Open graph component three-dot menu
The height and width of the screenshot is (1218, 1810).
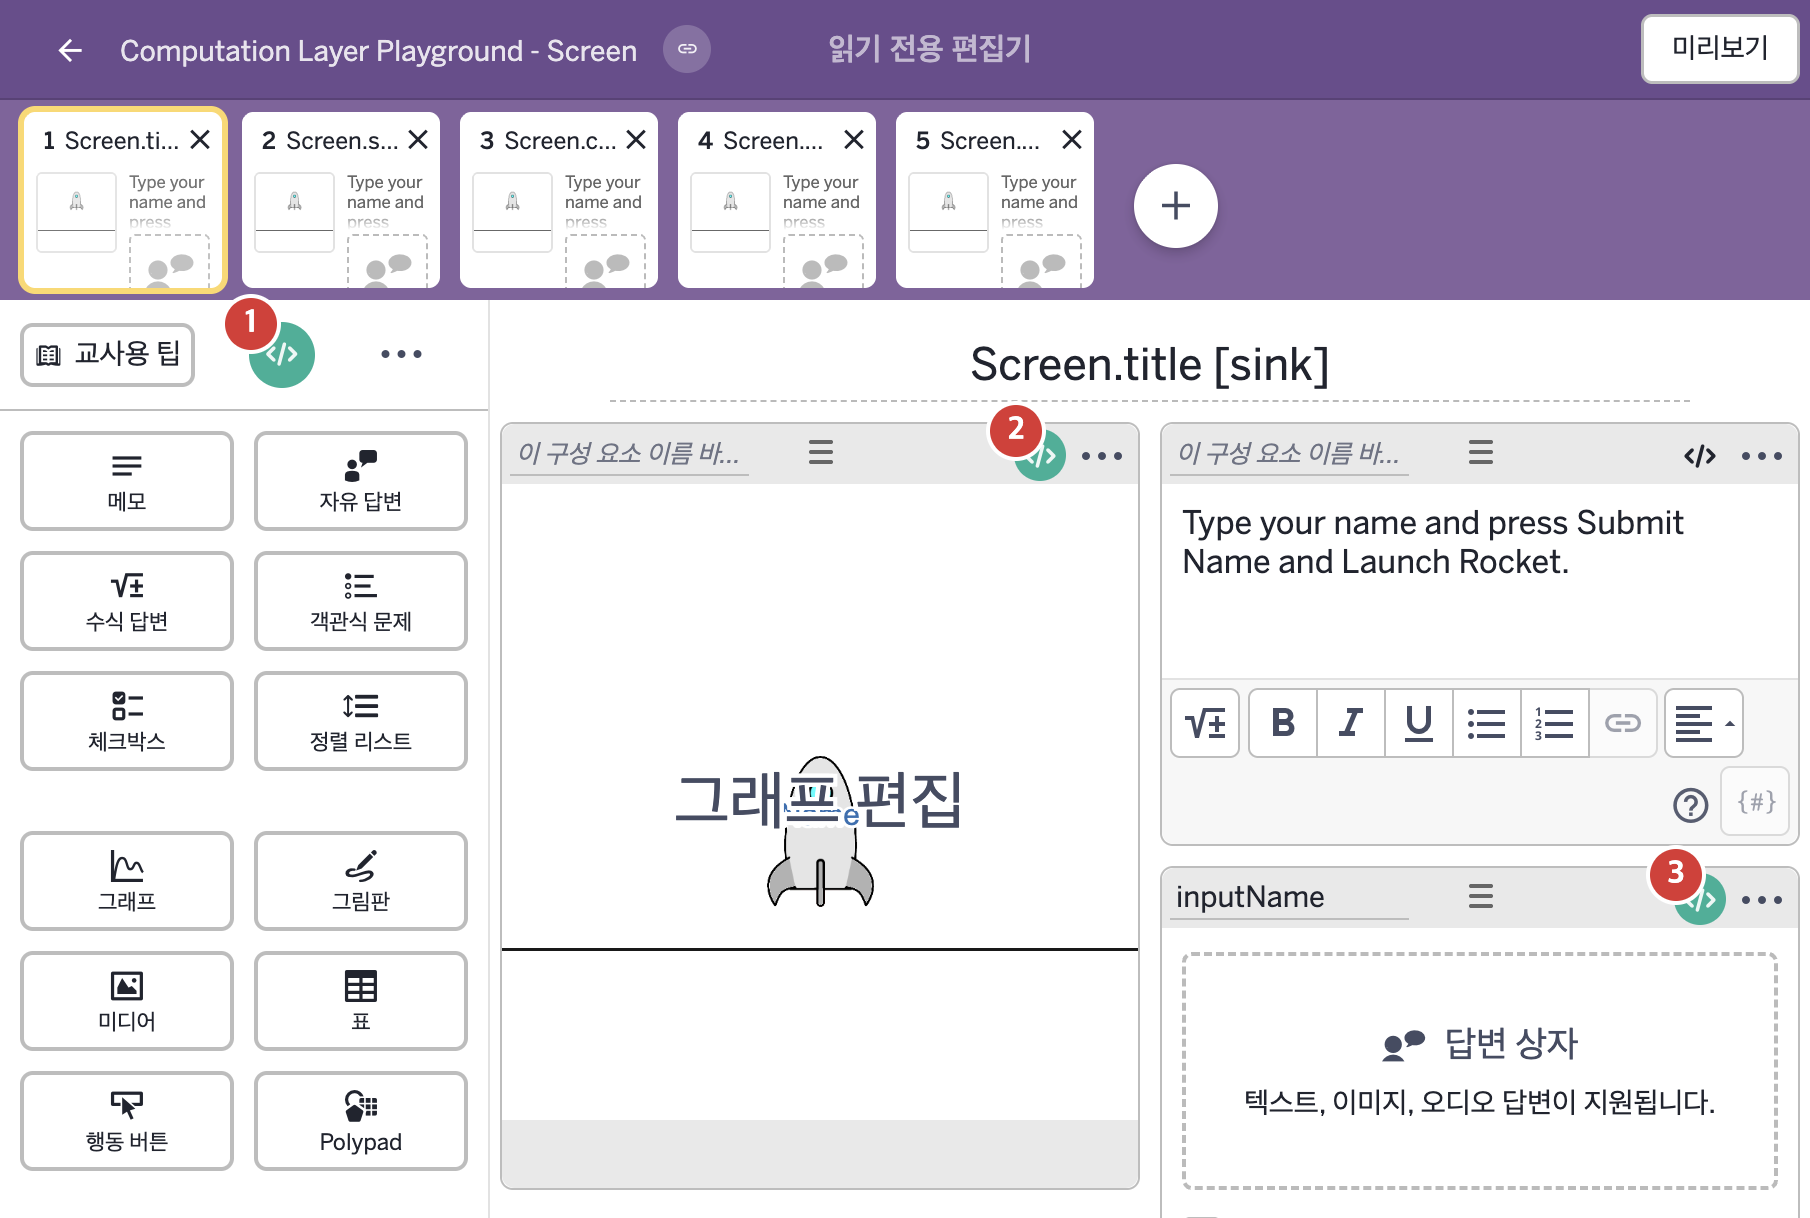point(1102,456)
